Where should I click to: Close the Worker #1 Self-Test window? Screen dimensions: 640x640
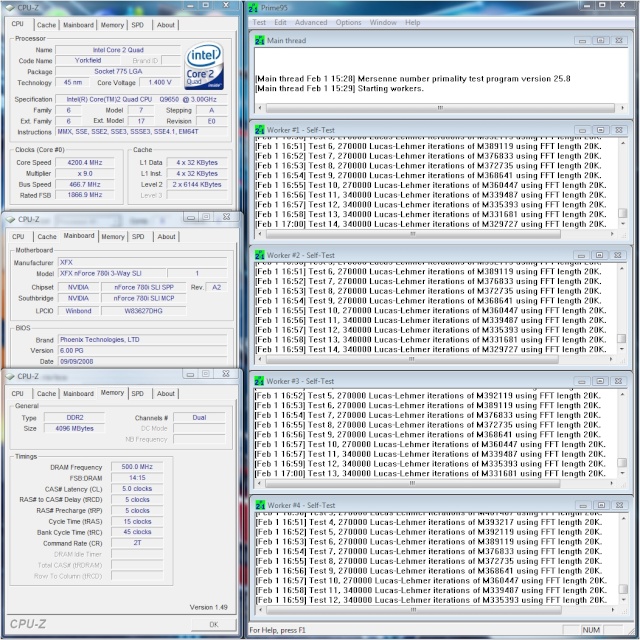pos(619,130)
